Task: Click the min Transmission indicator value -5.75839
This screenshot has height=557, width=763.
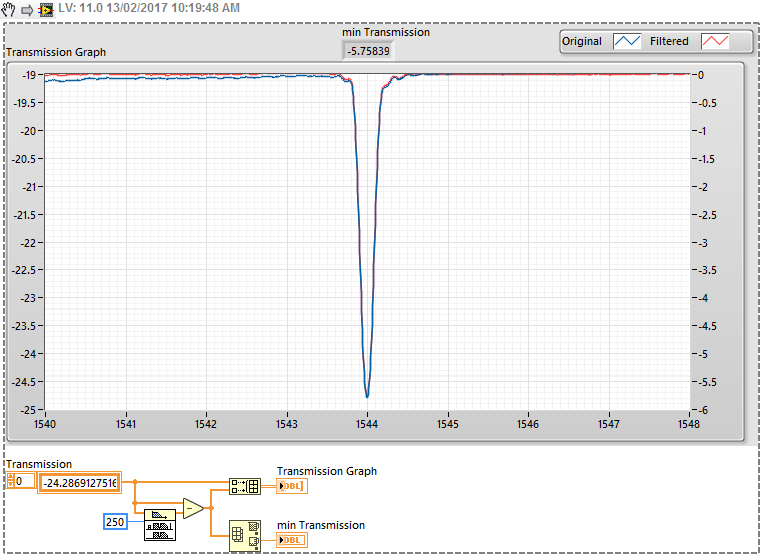Action: 368,51
